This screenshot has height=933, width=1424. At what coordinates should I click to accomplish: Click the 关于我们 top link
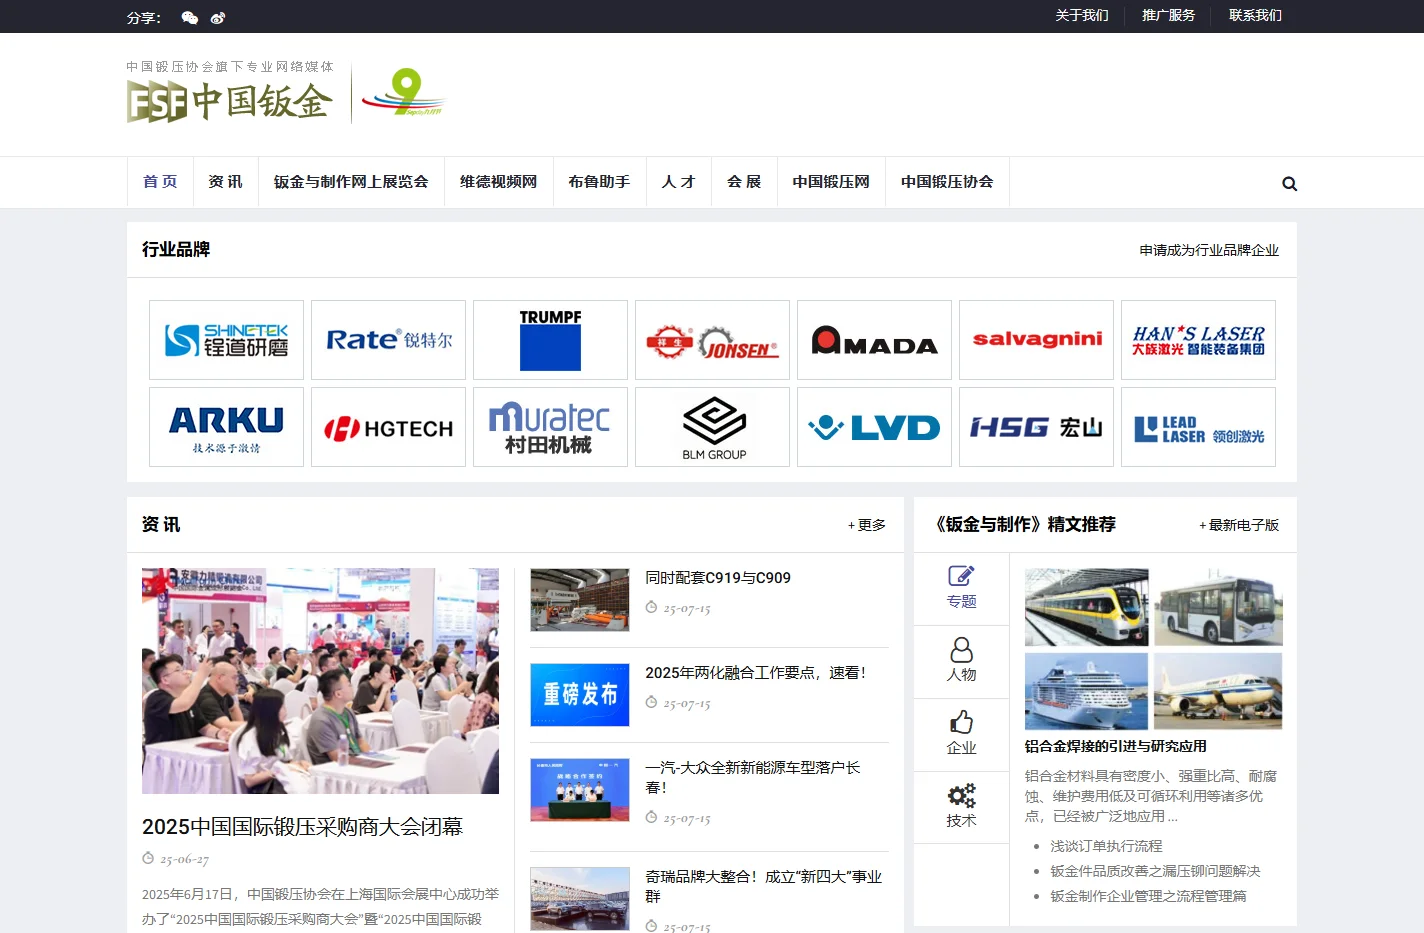[x=1082, y=16]
